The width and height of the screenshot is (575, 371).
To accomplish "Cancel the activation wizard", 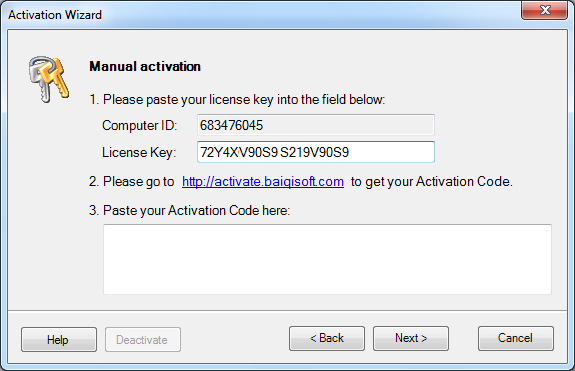I will tap(516, 338).
